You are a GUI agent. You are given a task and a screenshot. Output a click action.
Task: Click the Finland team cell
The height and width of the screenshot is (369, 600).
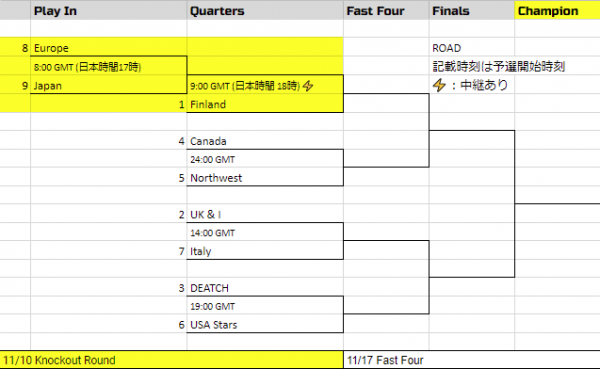(x=265, y=103)
